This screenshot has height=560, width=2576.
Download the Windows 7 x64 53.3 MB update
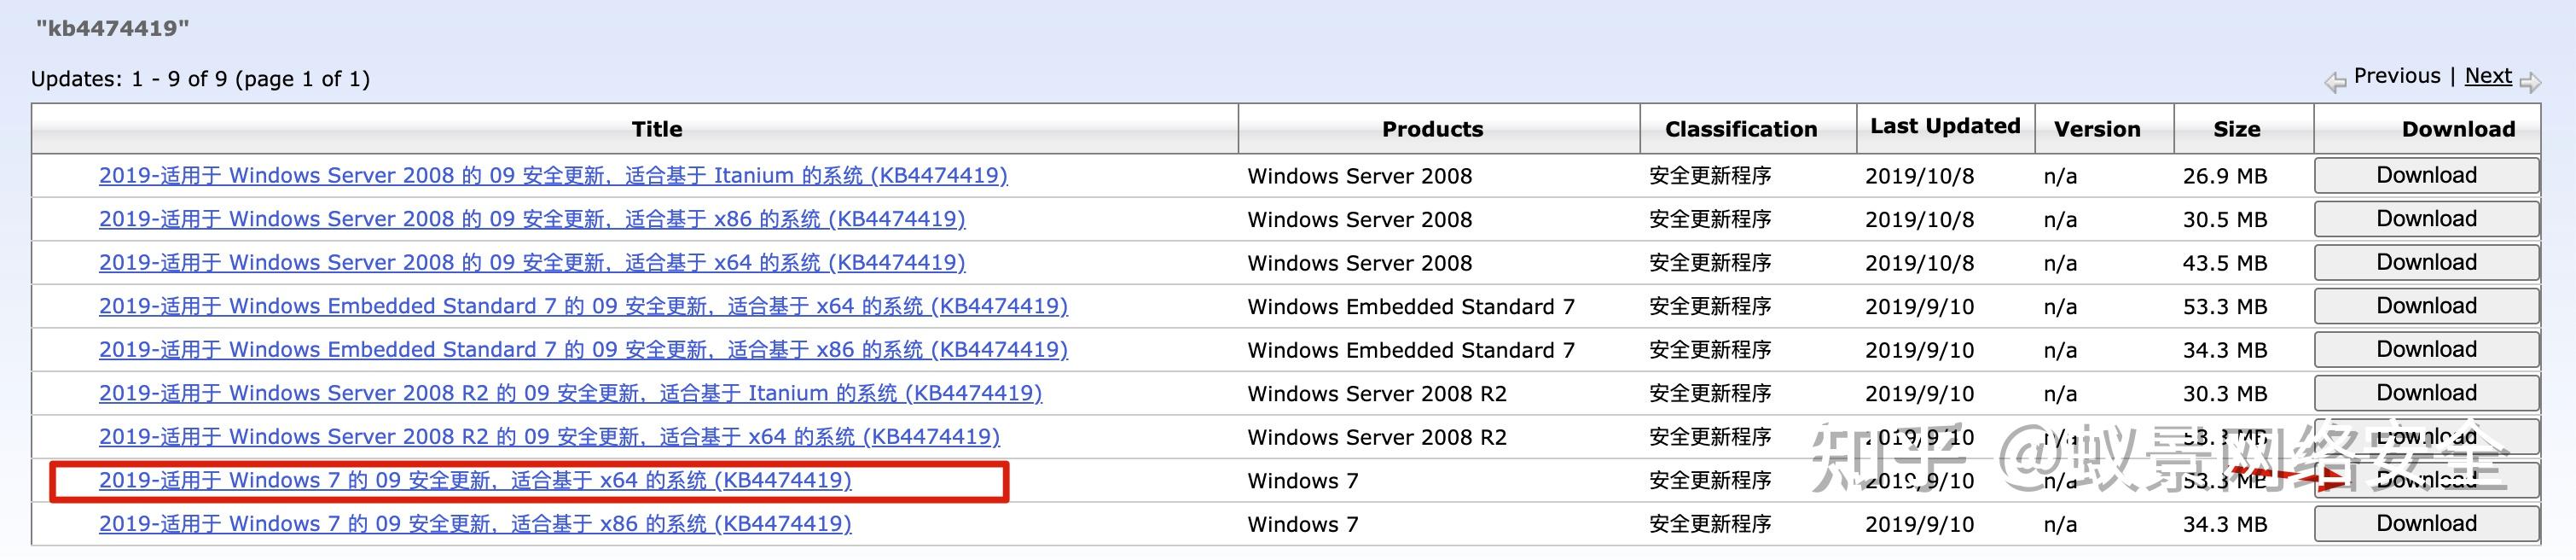tap(2426, 480)
